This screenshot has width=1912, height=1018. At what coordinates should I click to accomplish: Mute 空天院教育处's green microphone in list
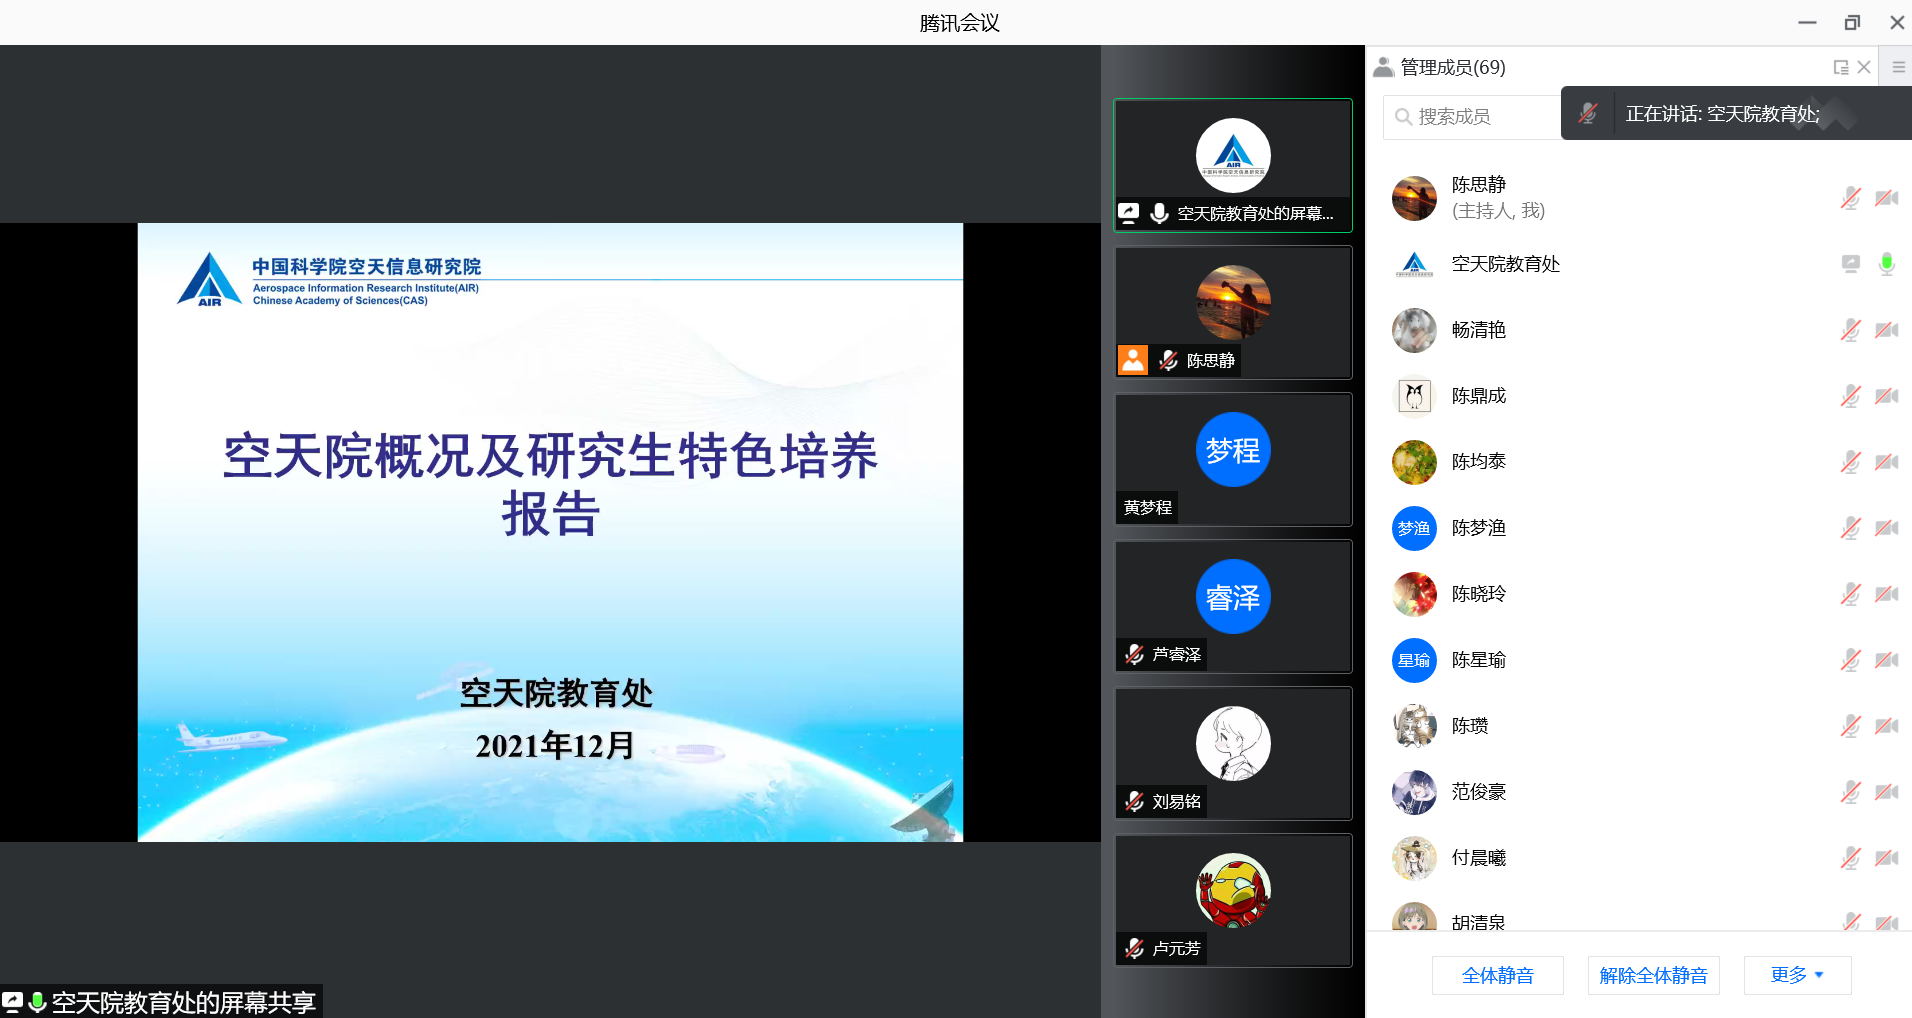pos(1886,264)
